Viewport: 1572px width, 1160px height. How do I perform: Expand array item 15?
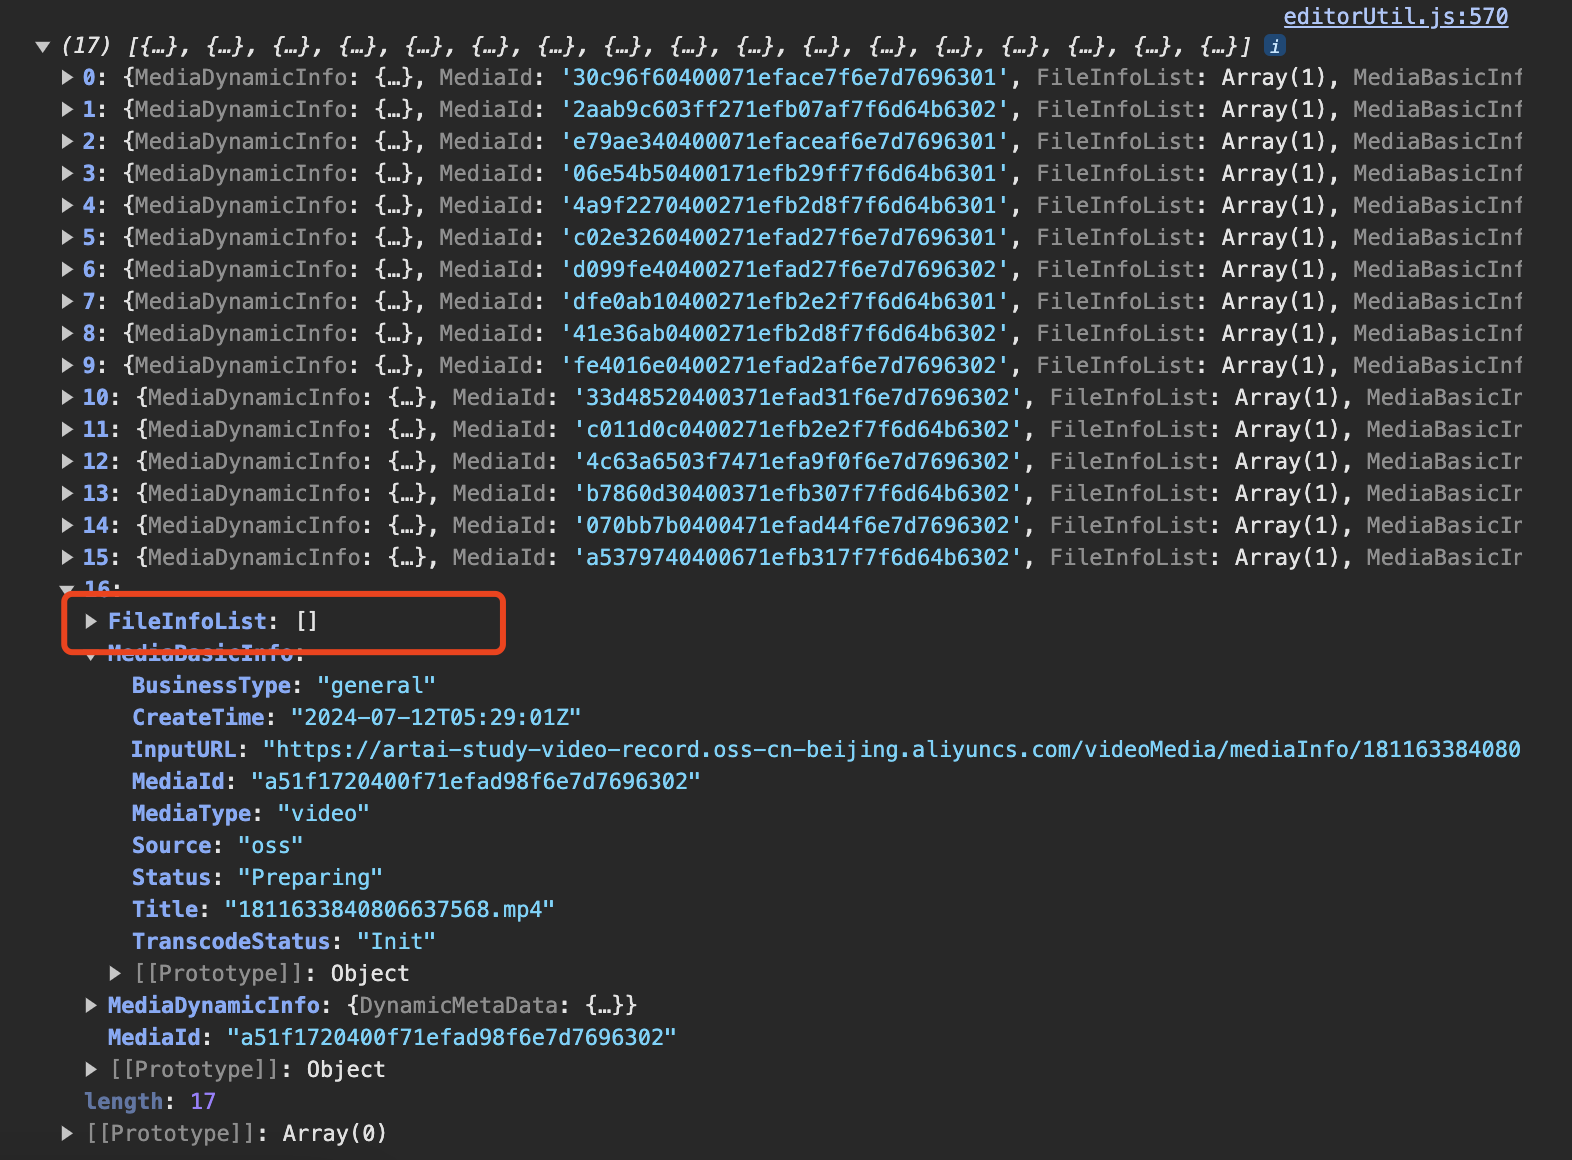(67, 557)
